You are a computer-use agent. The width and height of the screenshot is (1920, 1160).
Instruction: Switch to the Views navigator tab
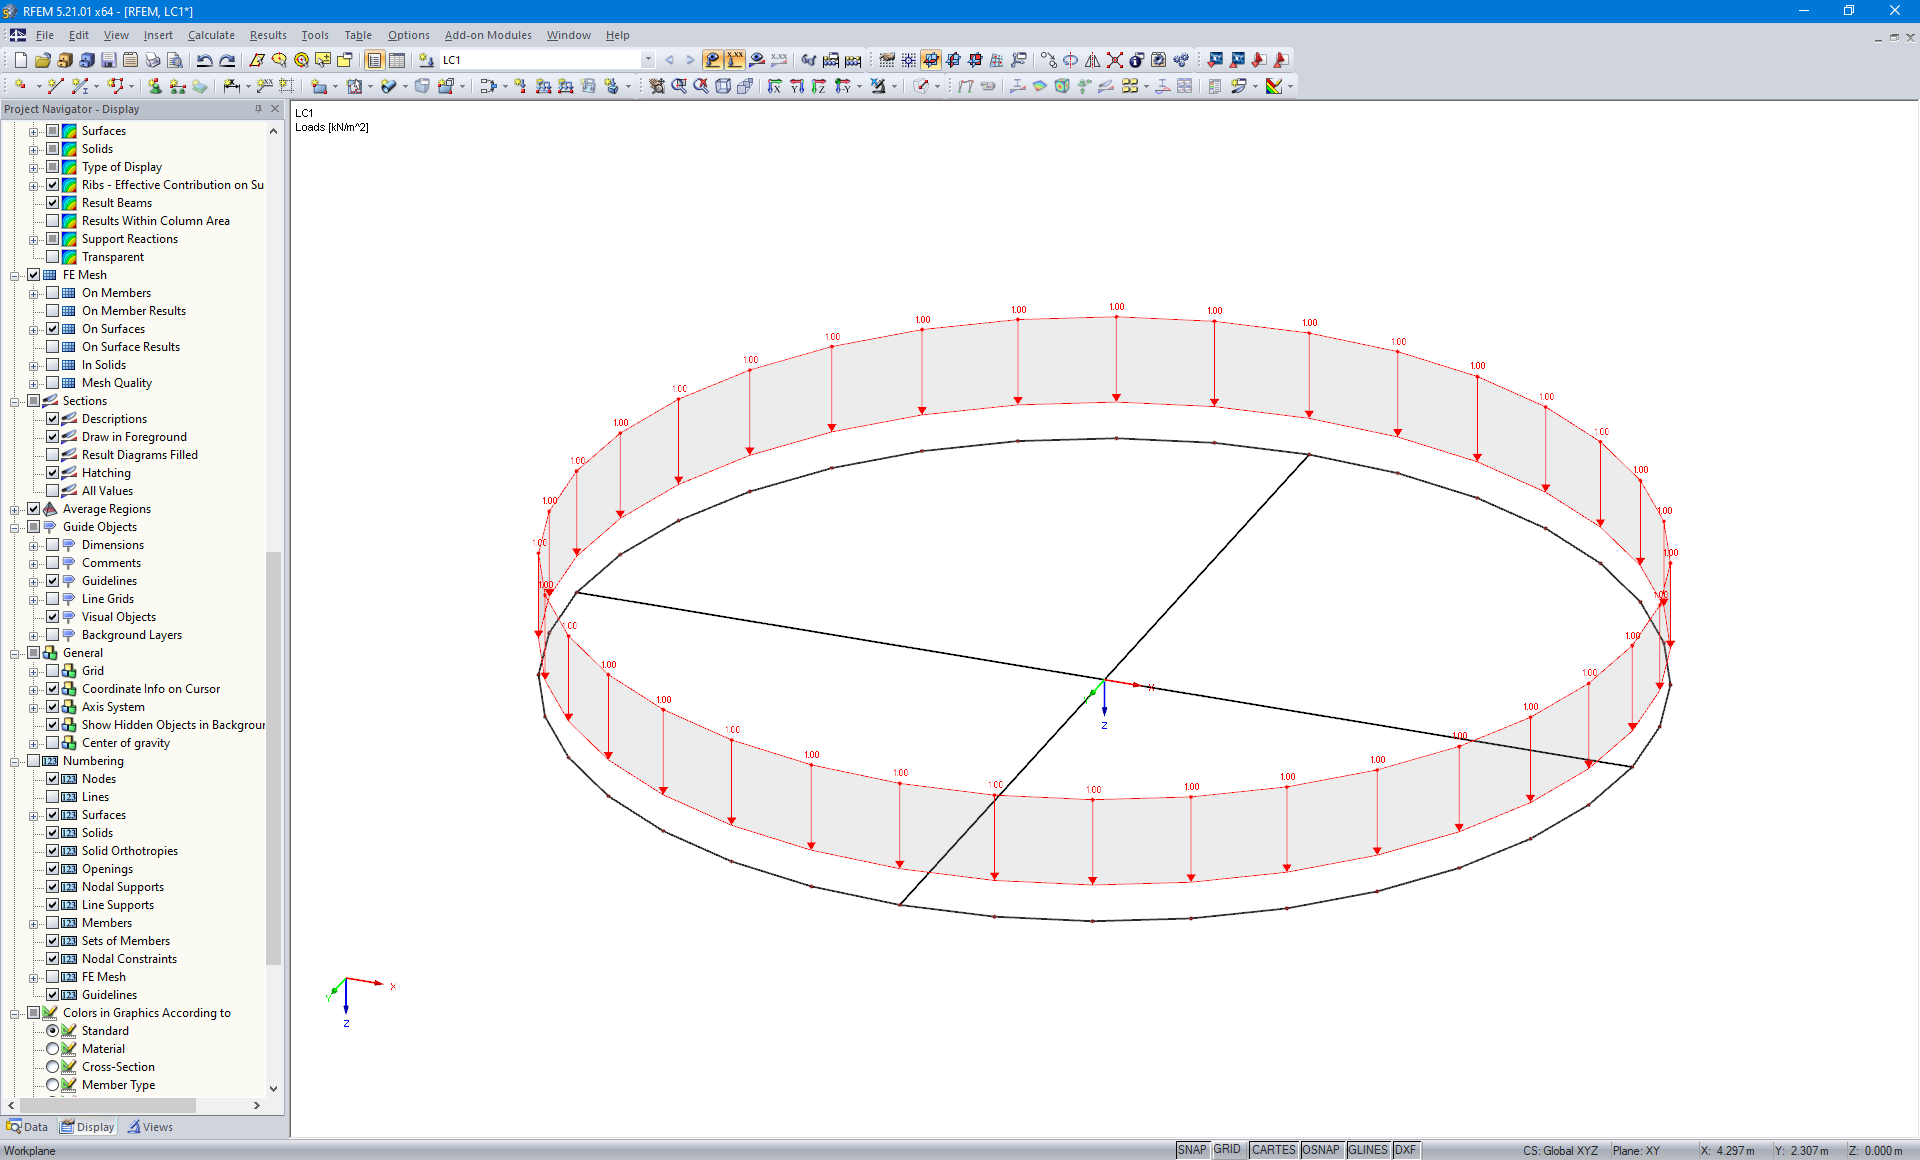click(149, 1127)
